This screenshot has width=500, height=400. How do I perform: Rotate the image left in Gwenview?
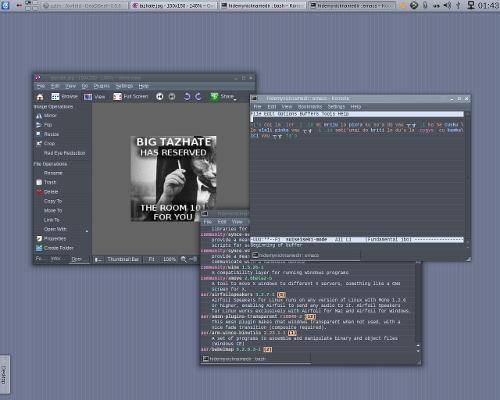point(187,97)
